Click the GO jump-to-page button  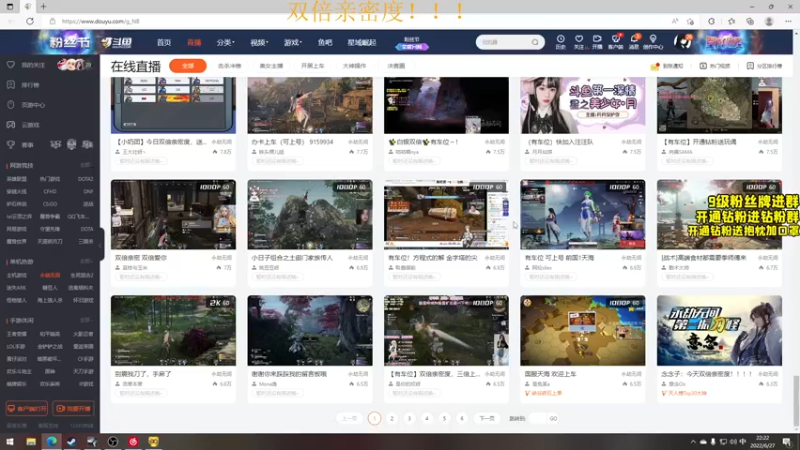[x=553, y=418]
